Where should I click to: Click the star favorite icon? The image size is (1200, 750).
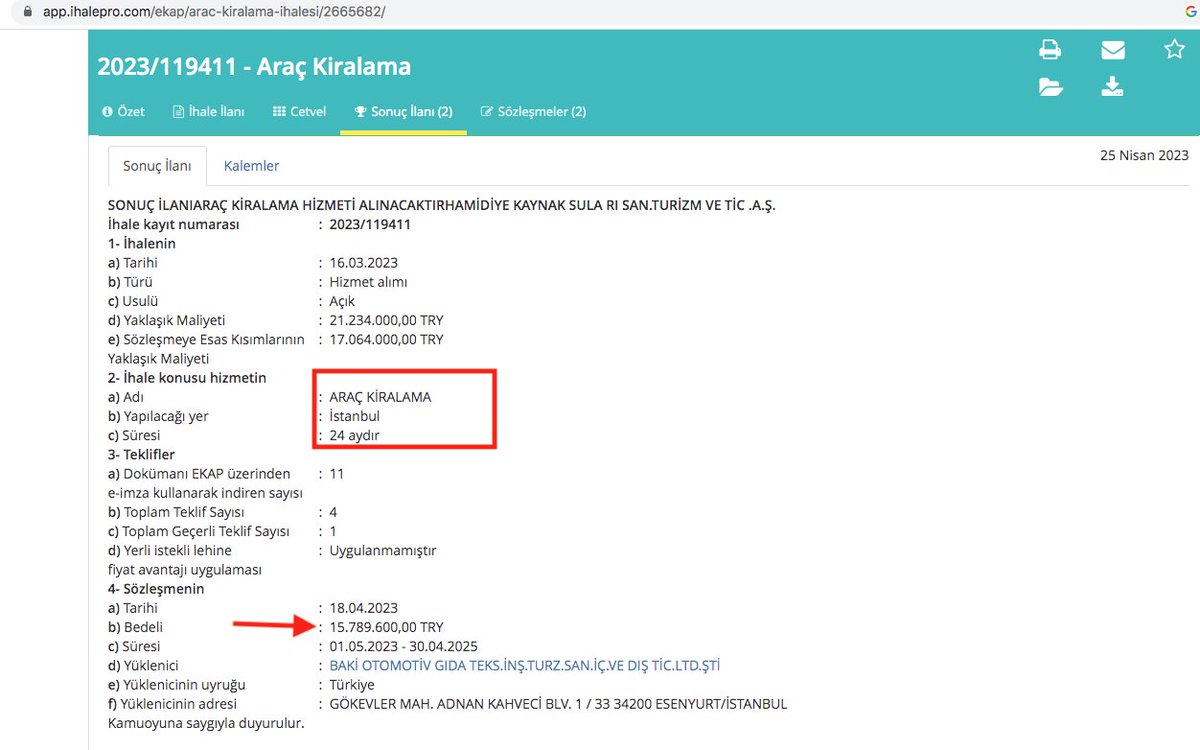pyautogui.click(x=1175, y=49)
